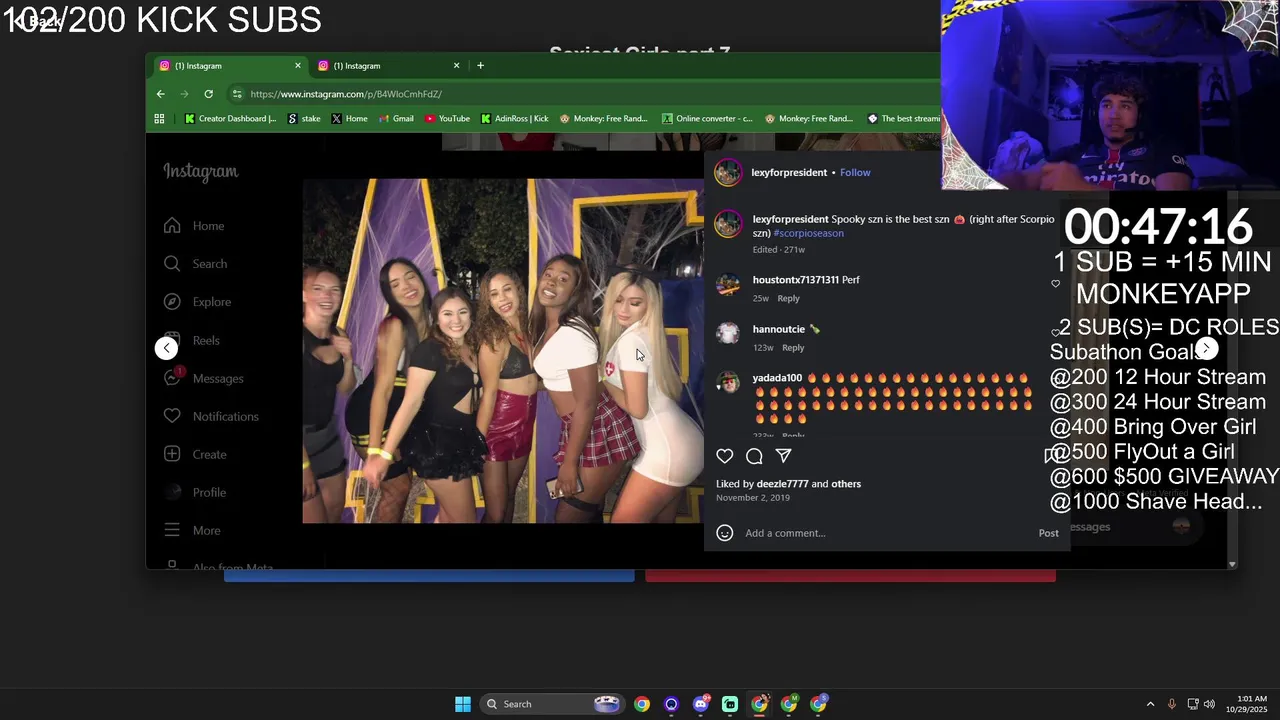The image size is (1280, 720).
Task: Reply to houstontx71371311's comment
Action: [x=788, y=298]
